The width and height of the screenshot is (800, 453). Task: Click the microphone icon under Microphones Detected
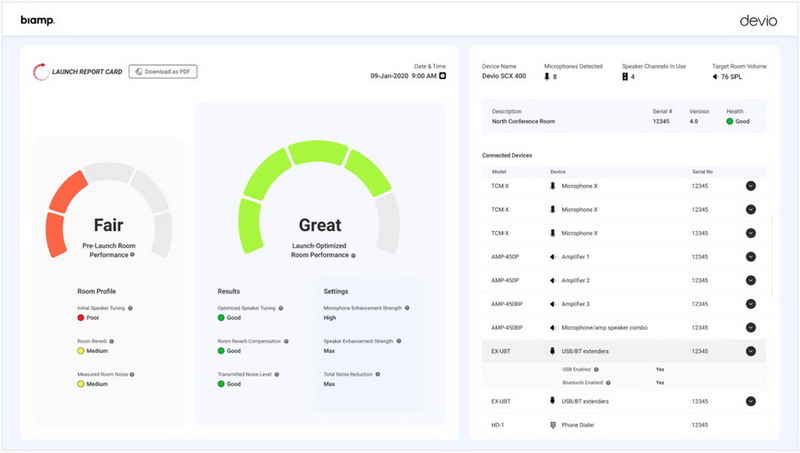click(x=547, y=77)
